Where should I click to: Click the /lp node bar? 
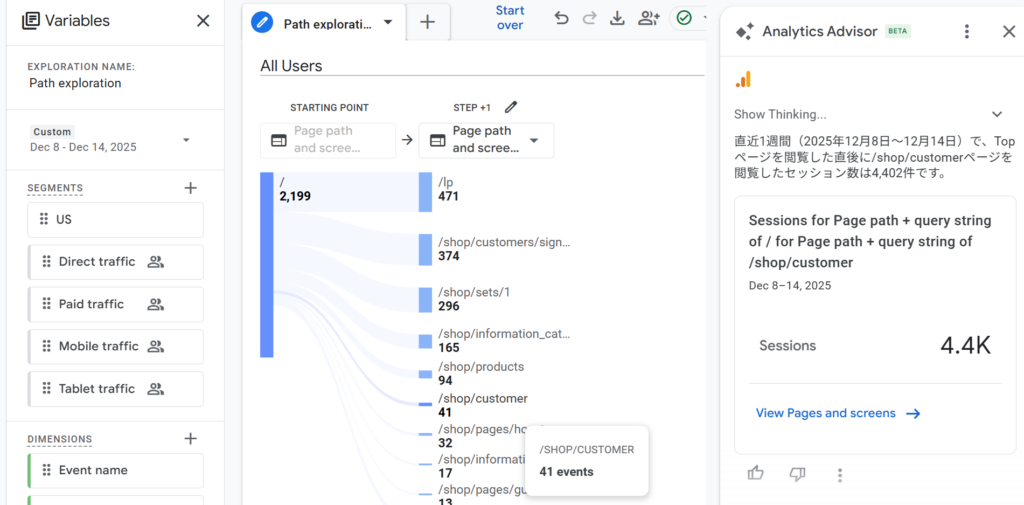pos(425,191)
